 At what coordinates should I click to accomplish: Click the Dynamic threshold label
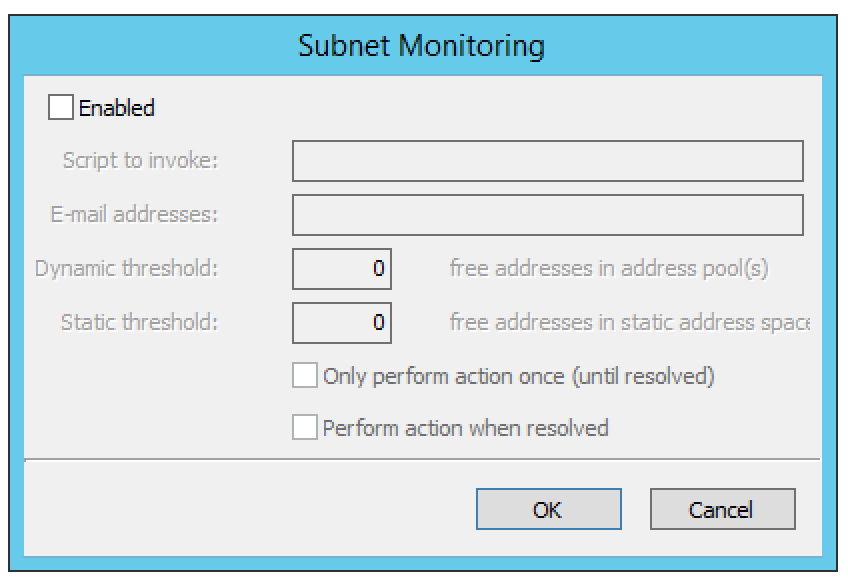coord(127,268)
